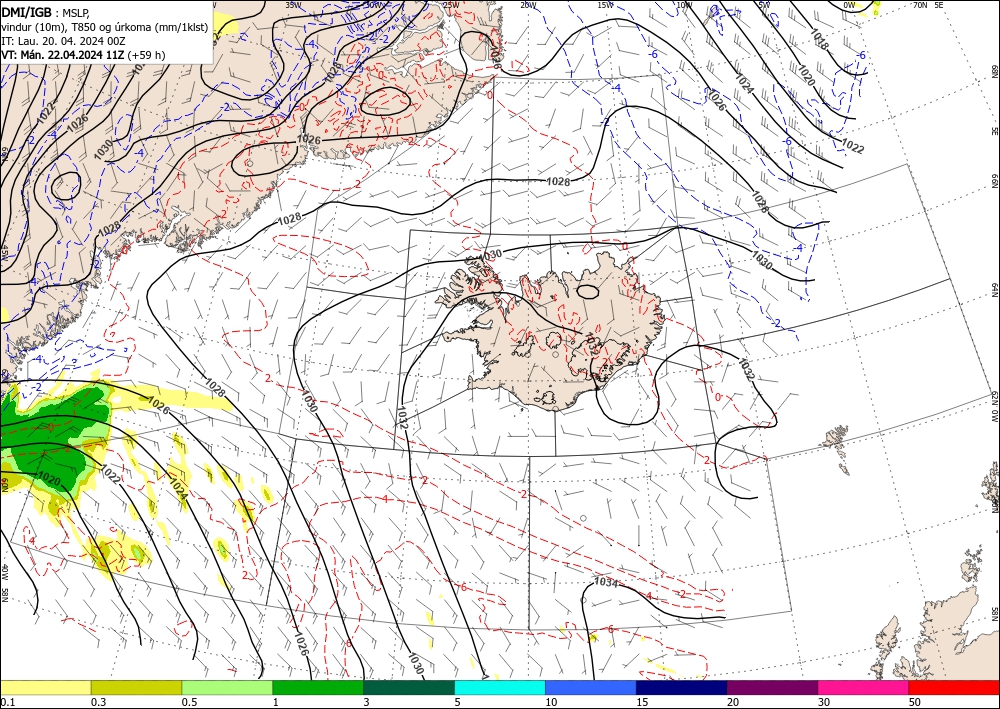Click the yellow 0.1–0.3 precipitation legend swatch
This screenshot has width=1000, height=709.
[x=45, y=687]
